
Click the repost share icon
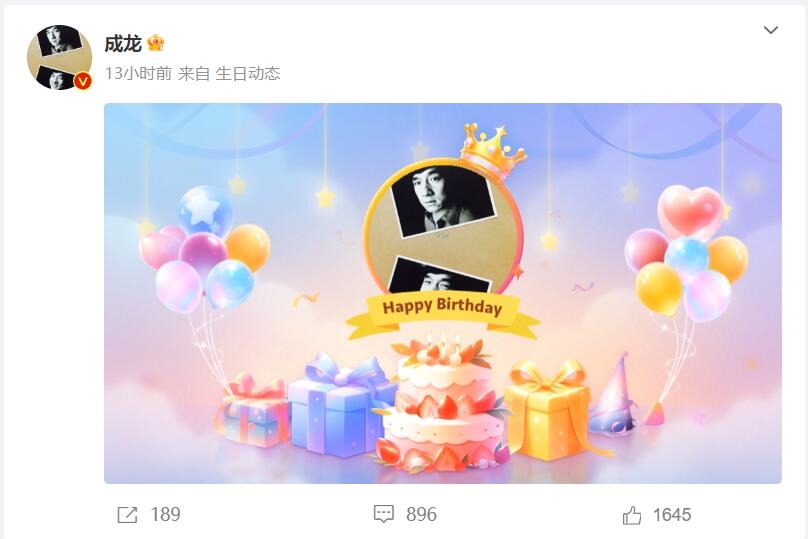point(127,515)
